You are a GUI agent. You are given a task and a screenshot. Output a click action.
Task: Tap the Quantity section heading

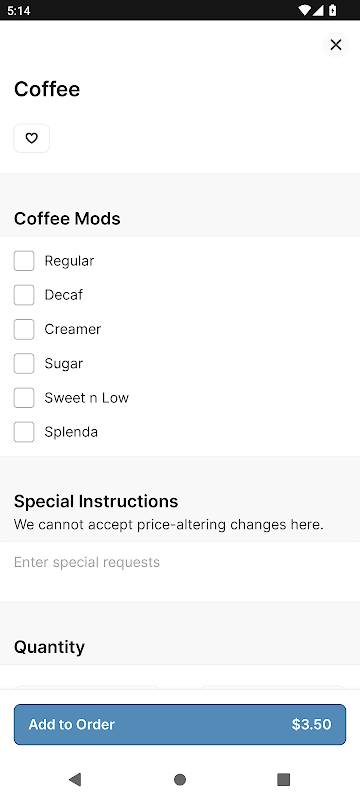pyautogui.click(x=49, y=647)
